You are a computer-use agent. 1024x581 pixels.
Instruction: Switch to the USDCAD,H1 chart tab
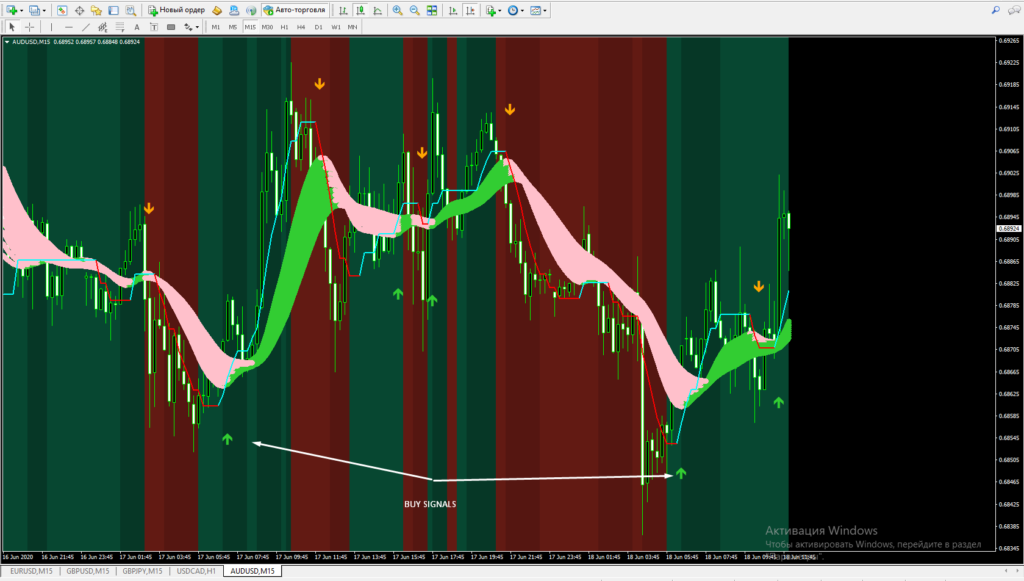pyautogui.click(x=196, y=571)
